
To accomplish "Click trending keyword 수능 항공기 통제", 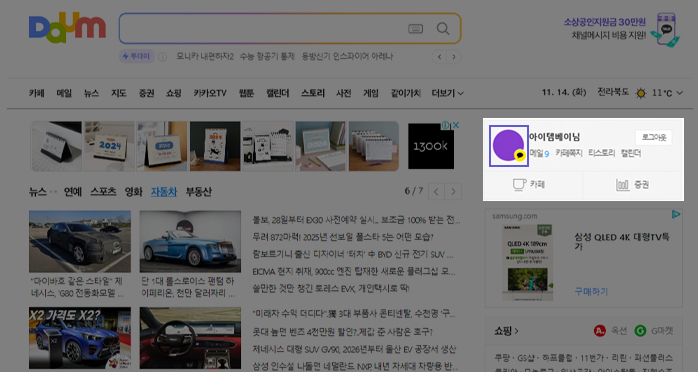I will (267, 57).
